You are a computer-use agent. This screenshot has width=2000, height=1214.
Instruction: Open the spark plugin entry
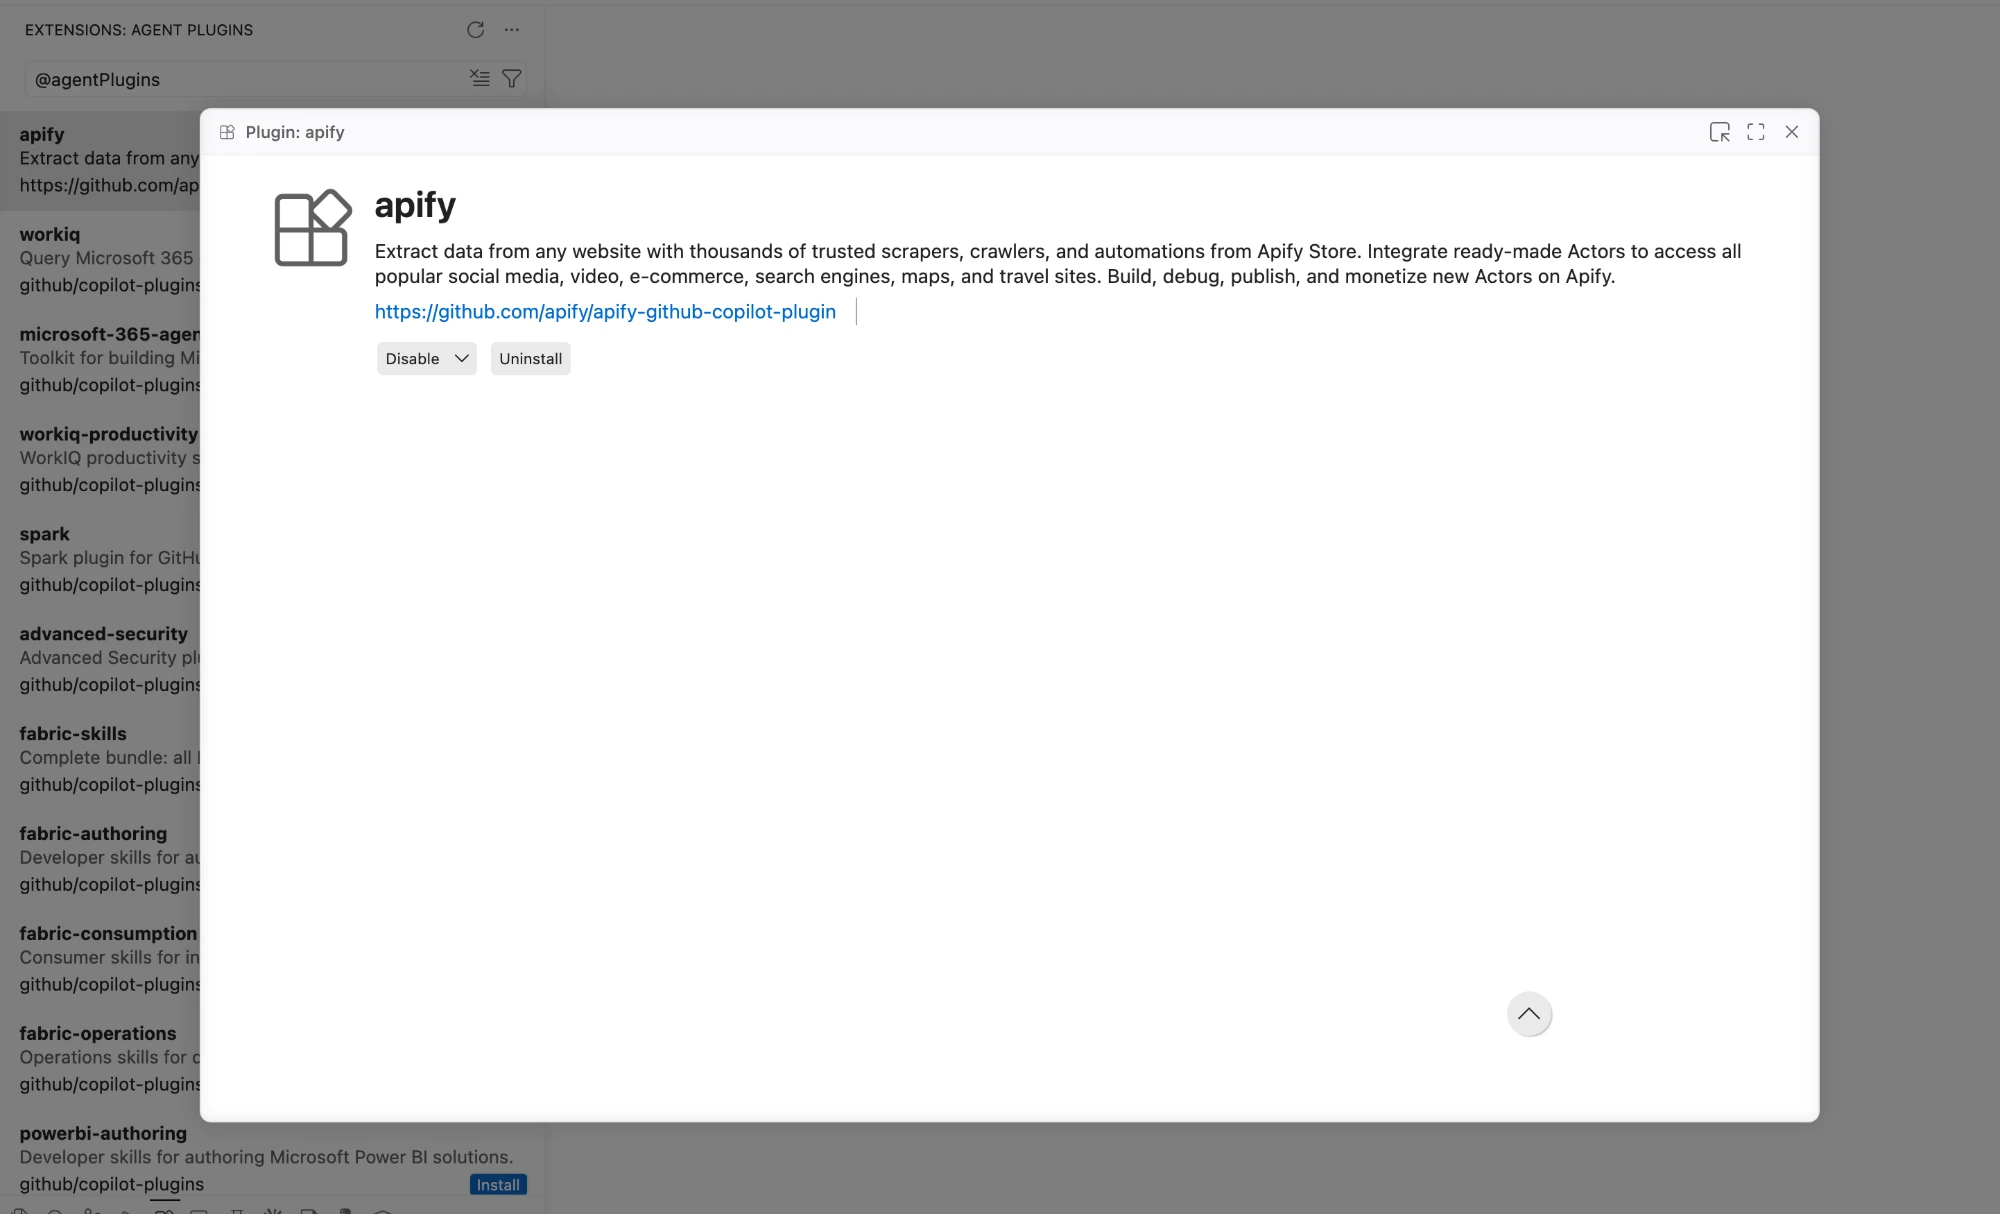click(x=100, y=560)
